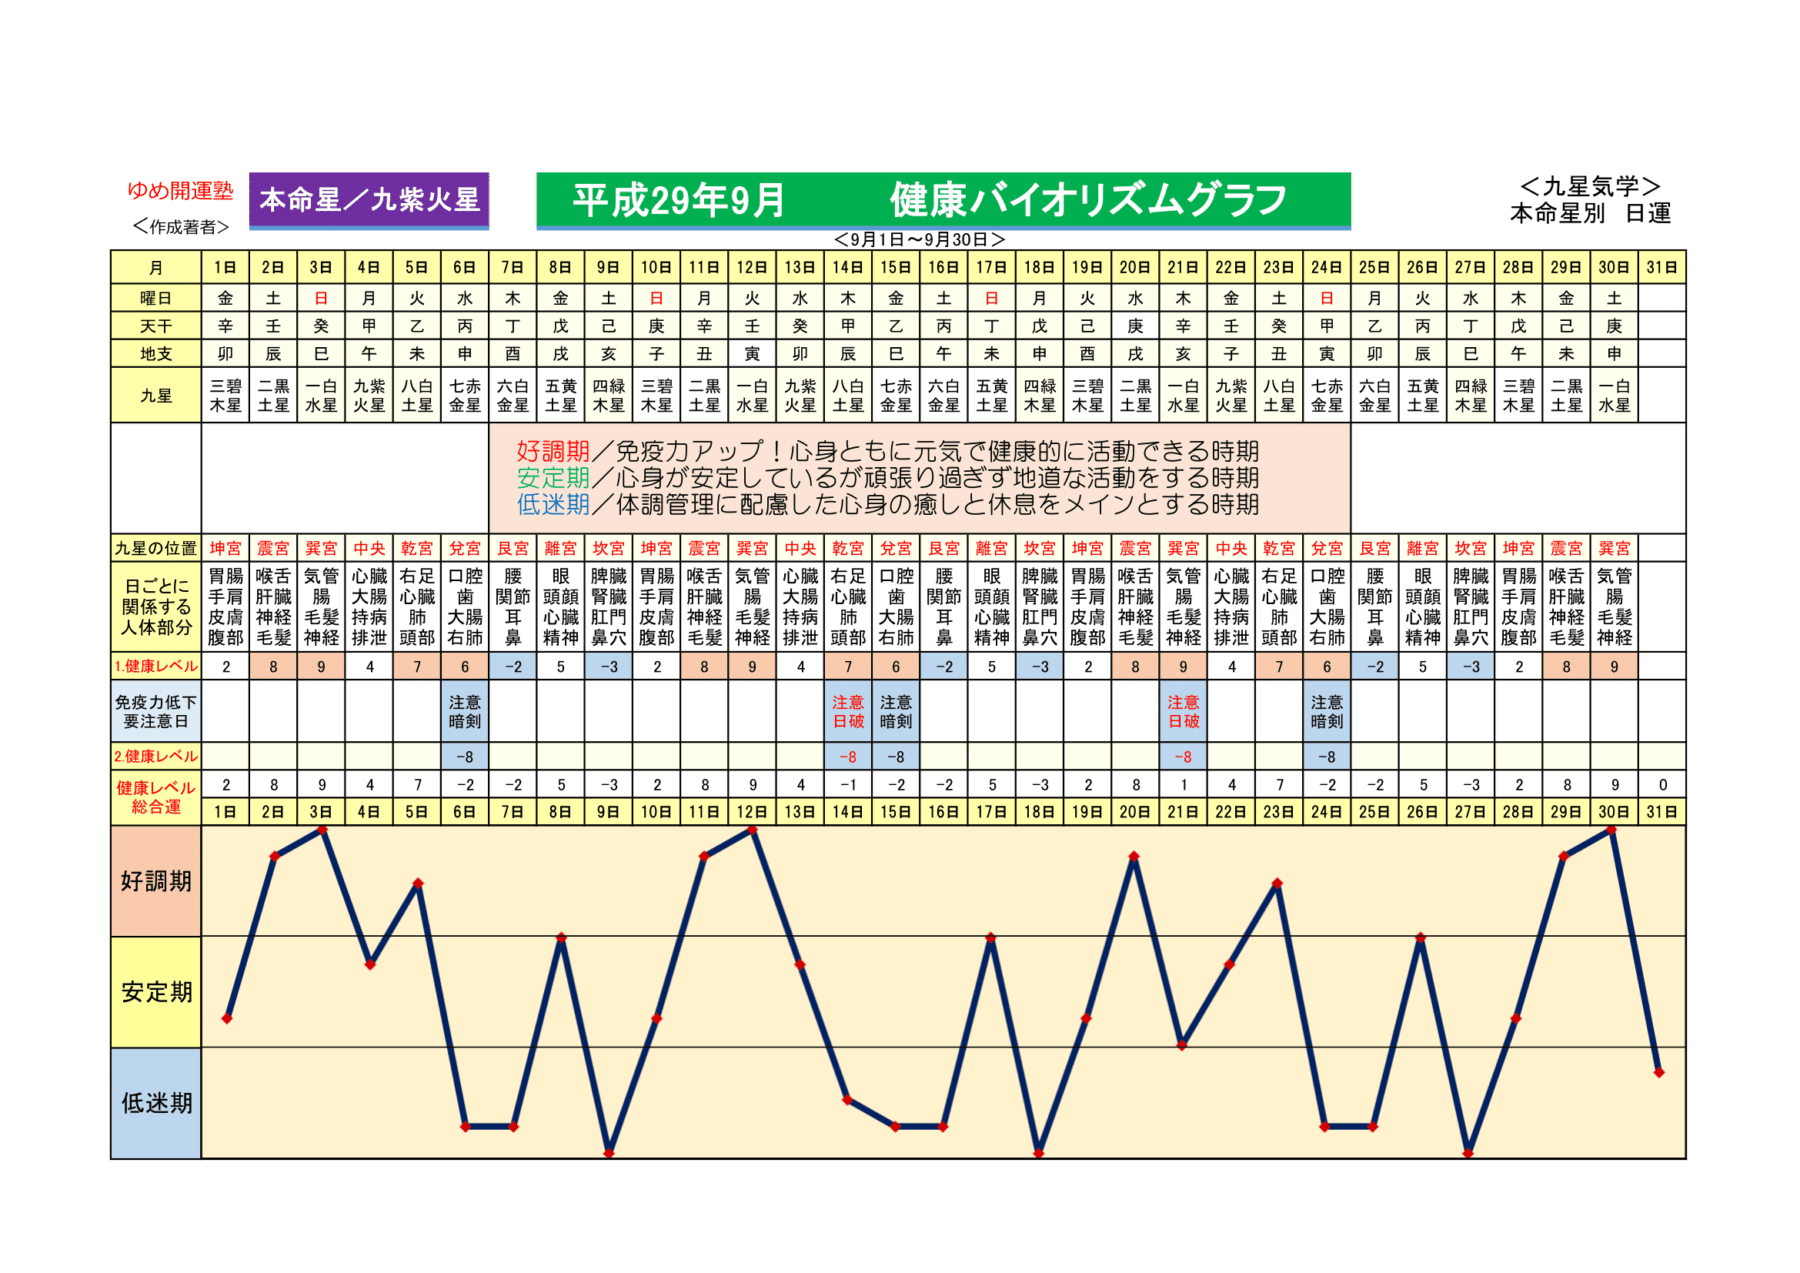The height and width of the screenshot is (1273, 1800).
Task: Click the ＜九星気学＞ heading at top right
Action: (1590, 187)
